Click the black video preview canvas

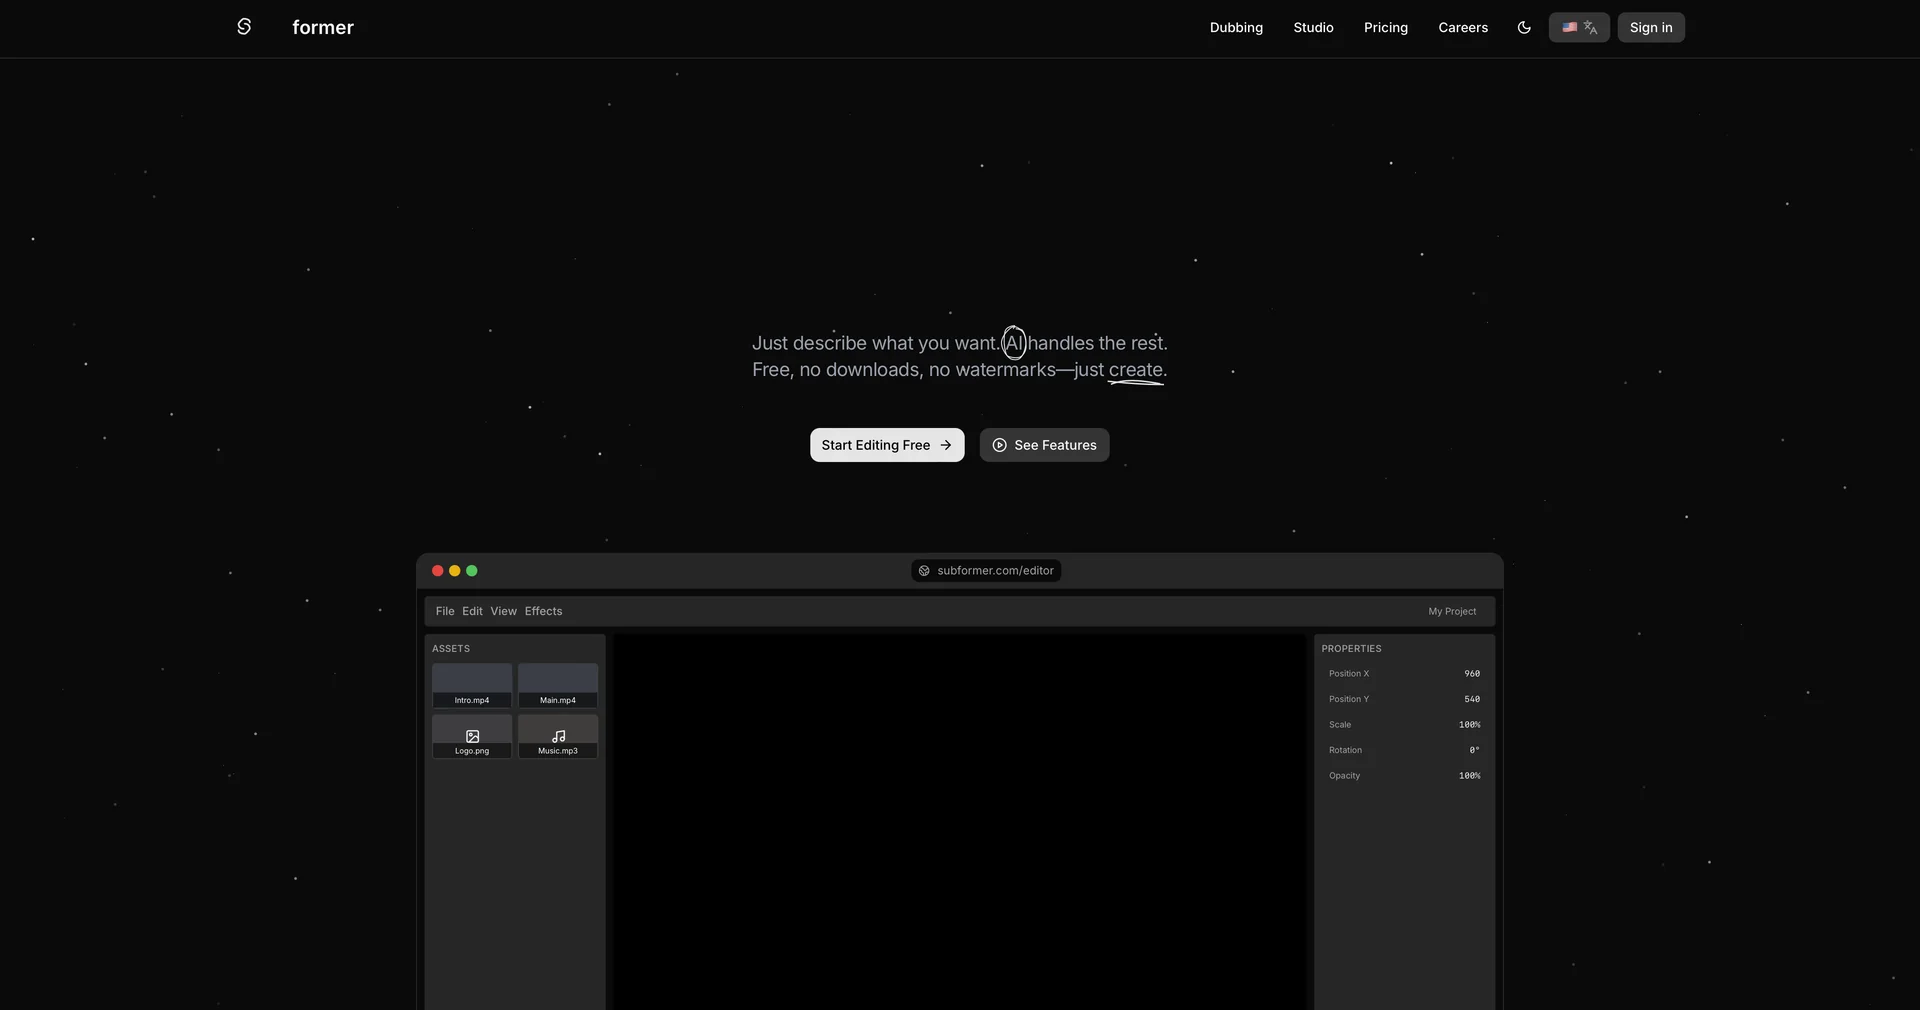click(x=960, y=822)
